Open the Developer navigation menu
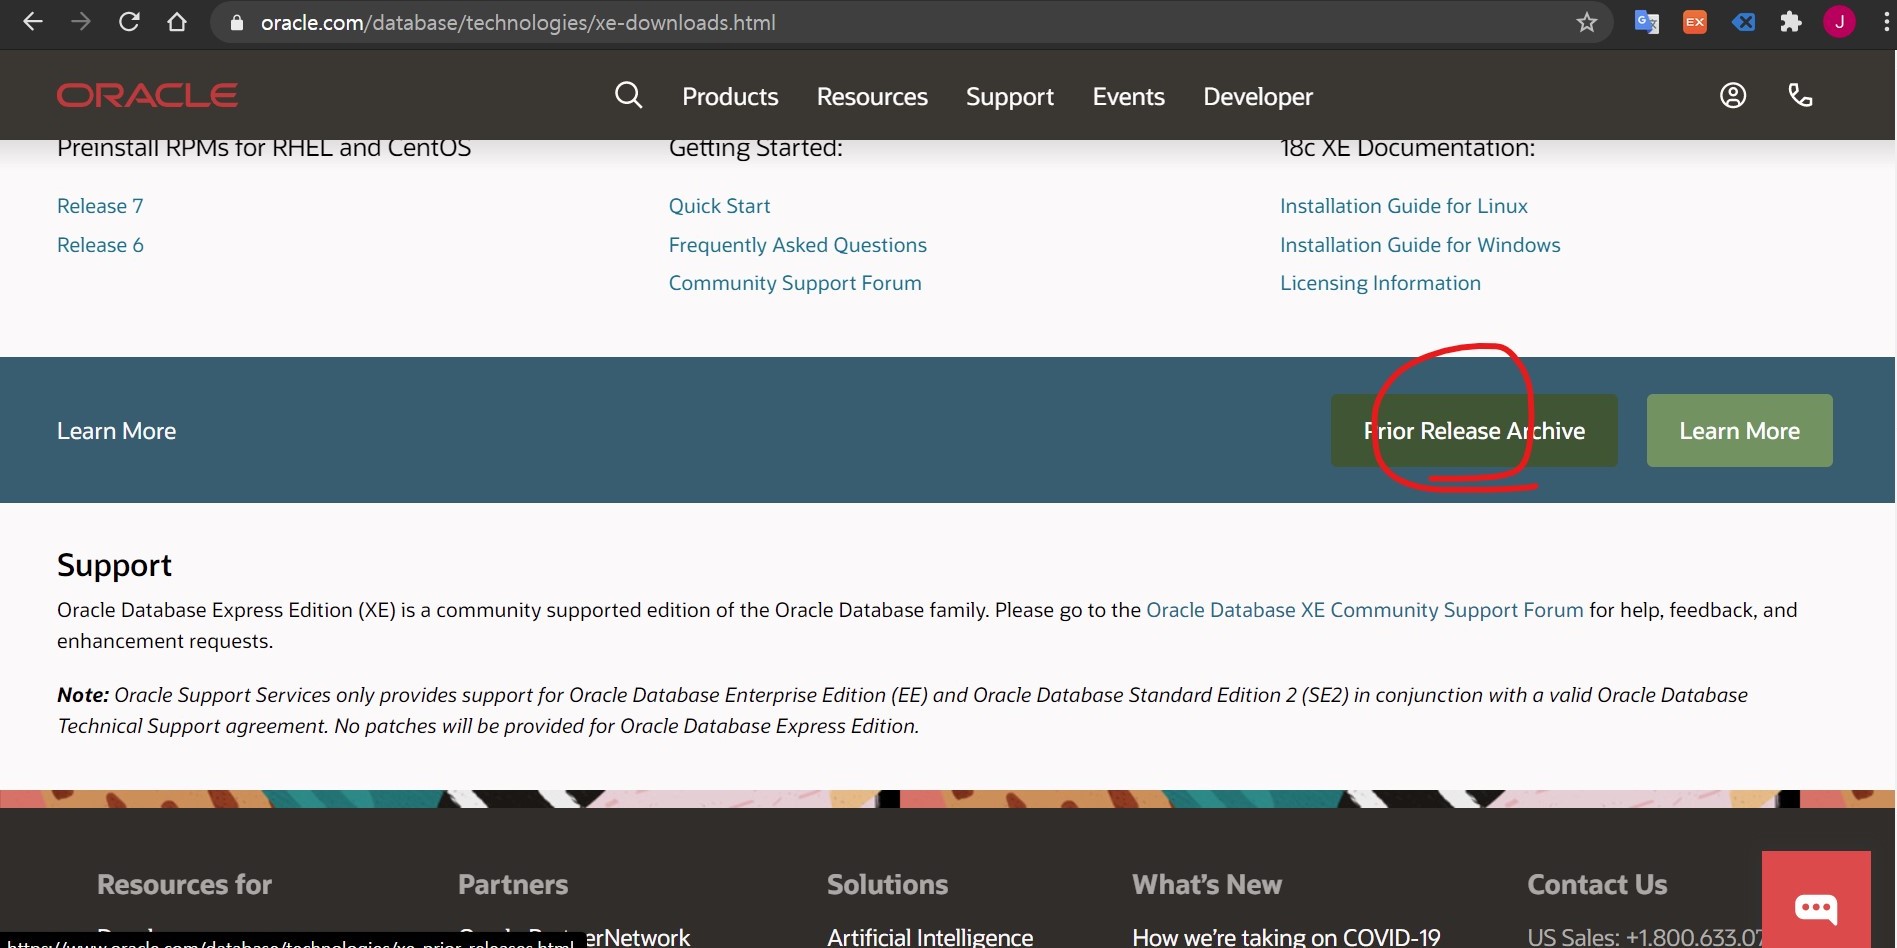 pyautogui.click(x=1258, y=97)
